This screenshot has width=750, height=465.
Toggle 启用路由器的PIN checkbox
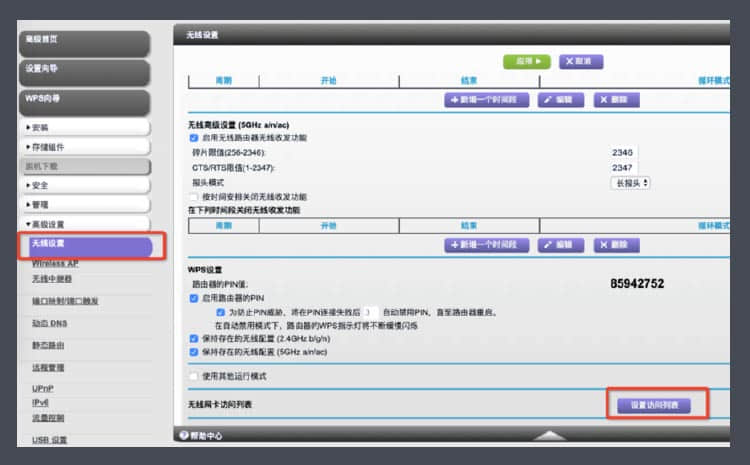tap(194, 299)
